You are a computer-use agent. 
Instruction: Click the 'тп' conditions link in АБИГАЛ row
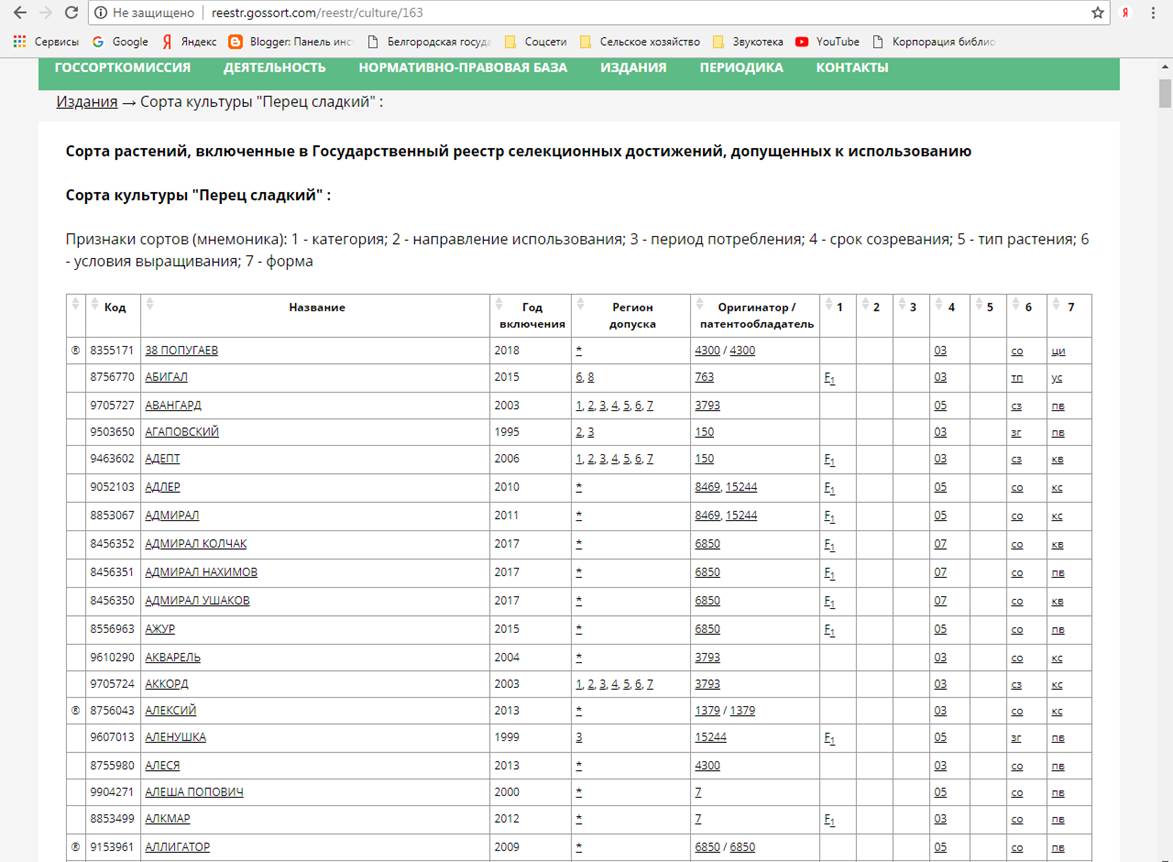(1017, 379)
